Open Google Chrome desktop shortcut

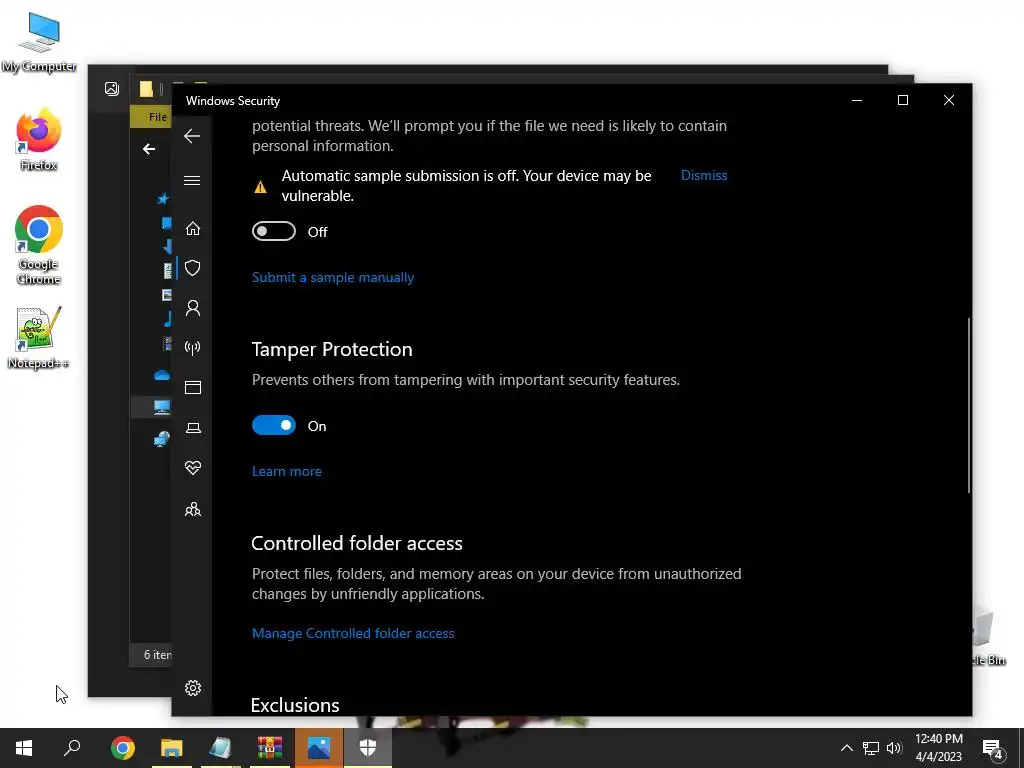(x=39, y=246)
